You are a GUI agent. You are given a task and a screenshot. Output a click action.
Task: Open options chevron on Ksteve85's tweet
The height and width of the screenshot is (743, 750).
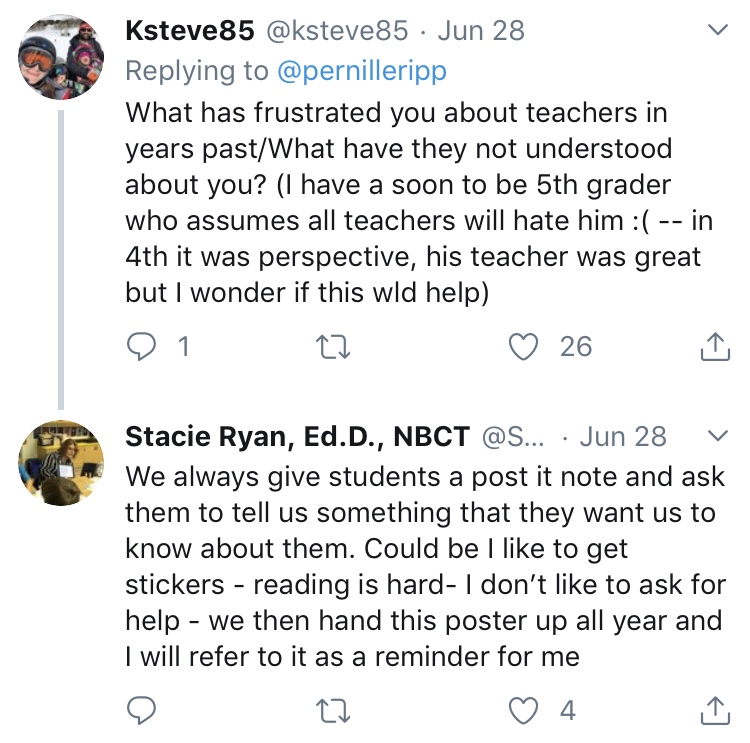(717, 31)
